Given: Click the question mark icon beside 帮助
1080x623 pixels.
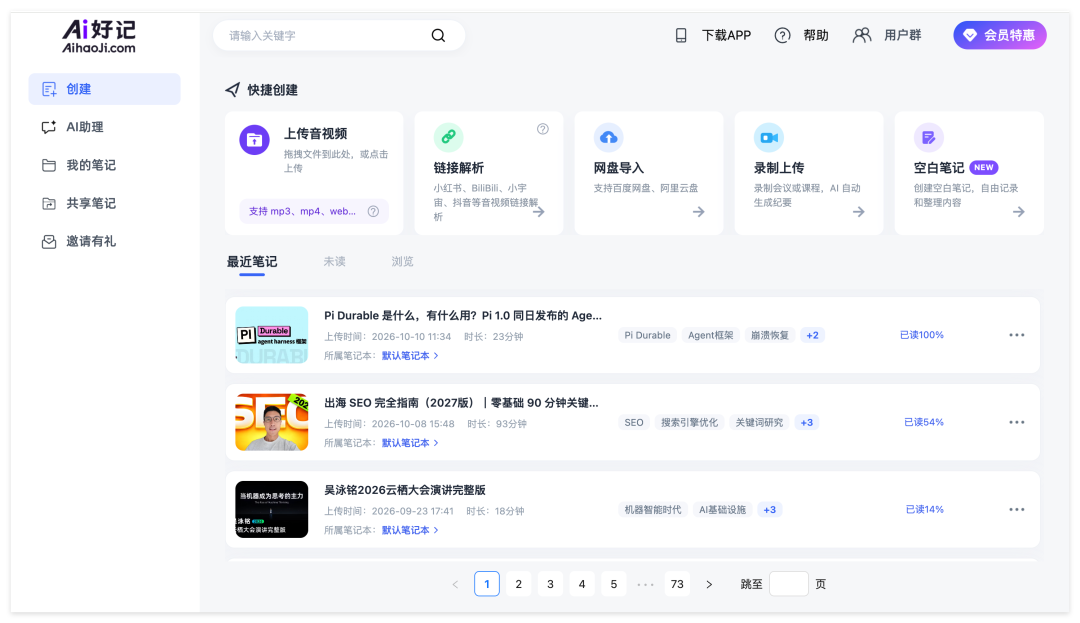Looking at the screenshot, I should click(x=782, y=35).
